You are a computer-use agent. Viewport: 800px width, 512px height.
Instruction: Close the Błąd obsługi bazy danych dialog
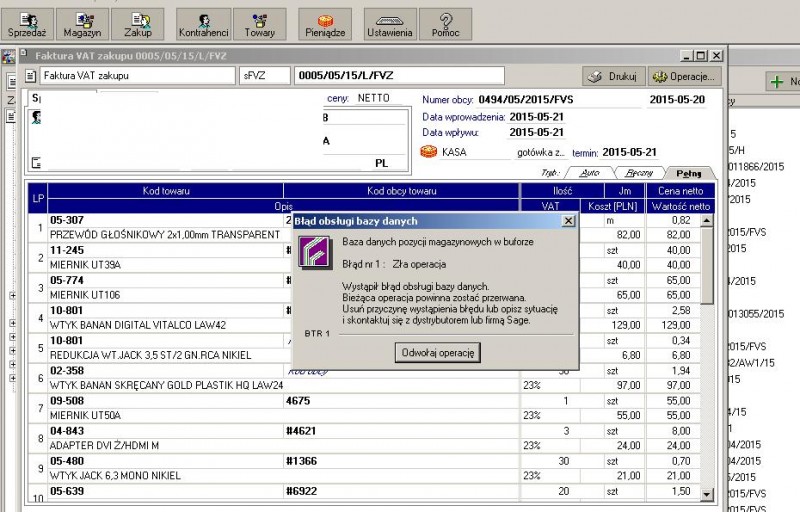(568, 221)
